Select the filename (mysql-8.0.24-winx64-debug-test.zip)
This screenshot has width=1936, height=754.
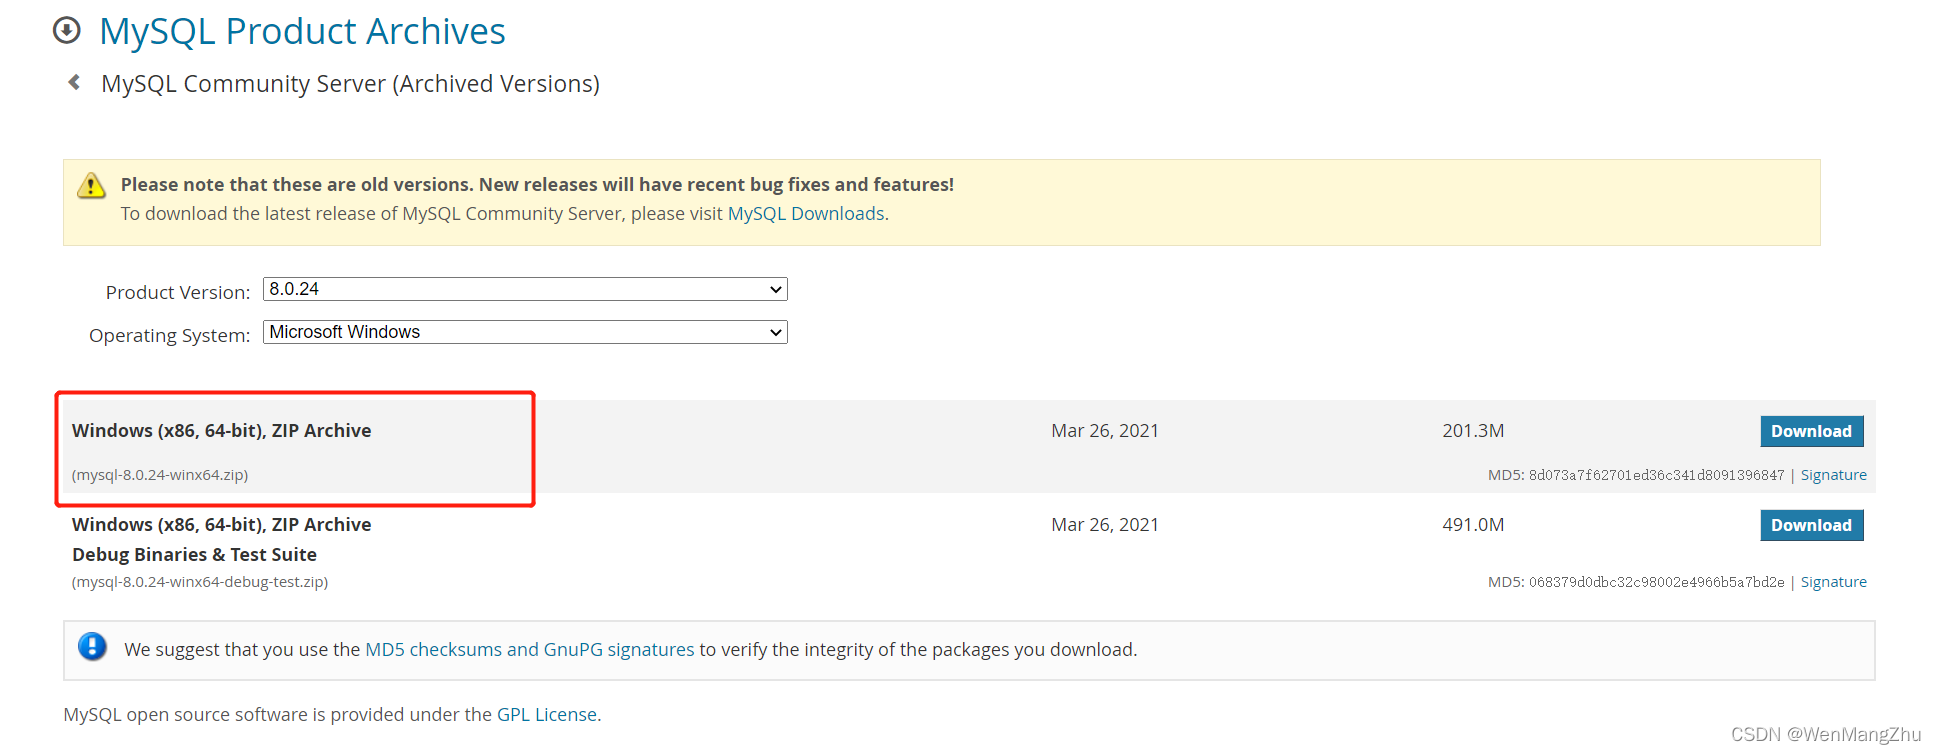point(200,582)
